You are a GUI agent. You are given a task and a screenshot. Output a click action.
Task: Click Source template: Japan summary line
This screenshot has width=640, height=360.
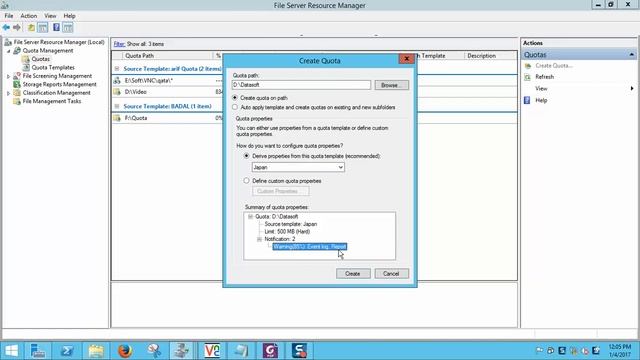pos(291,224)
